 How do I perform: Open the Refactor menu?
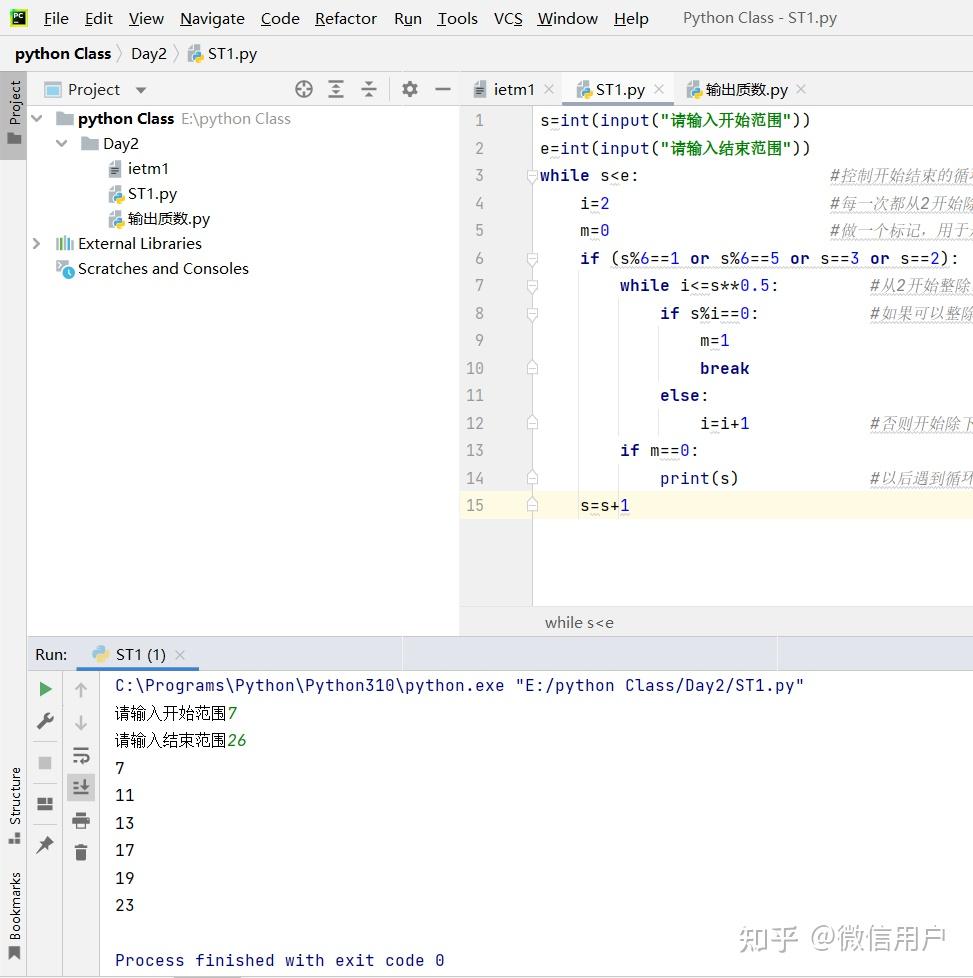346,19
